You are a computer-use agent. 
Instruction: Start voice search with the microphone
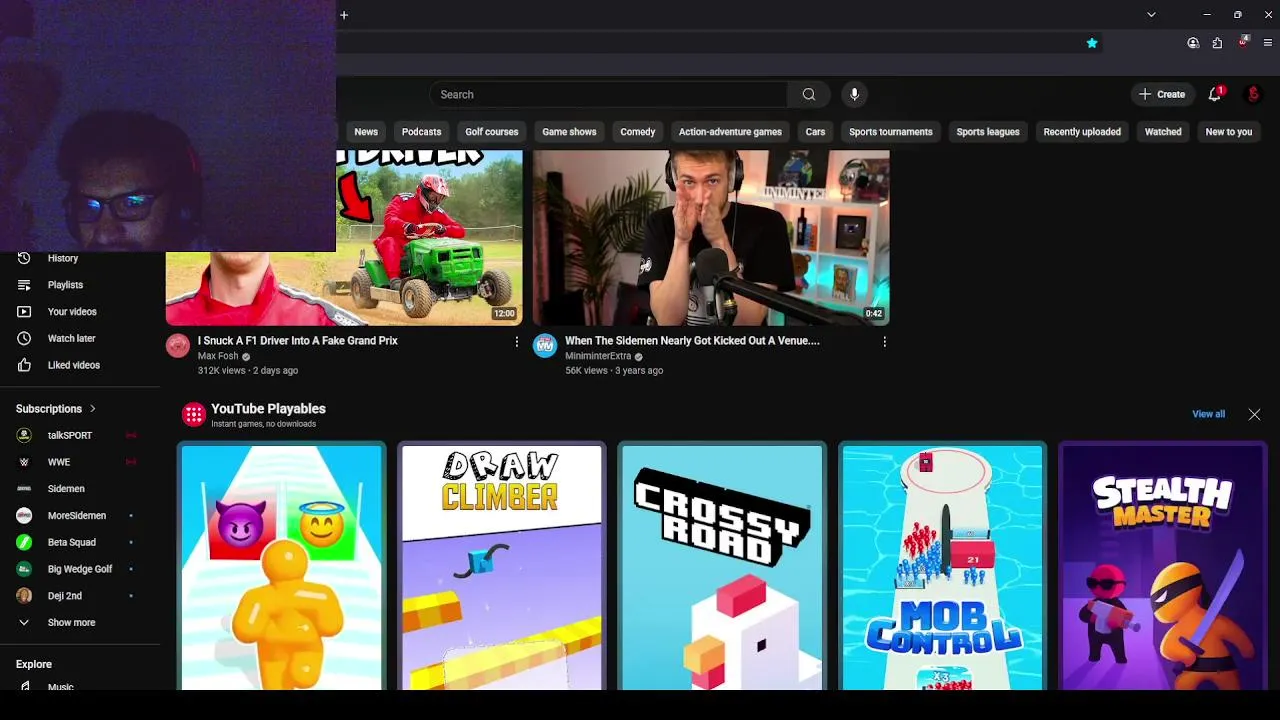pyautogui.click(x=854, y=95)
